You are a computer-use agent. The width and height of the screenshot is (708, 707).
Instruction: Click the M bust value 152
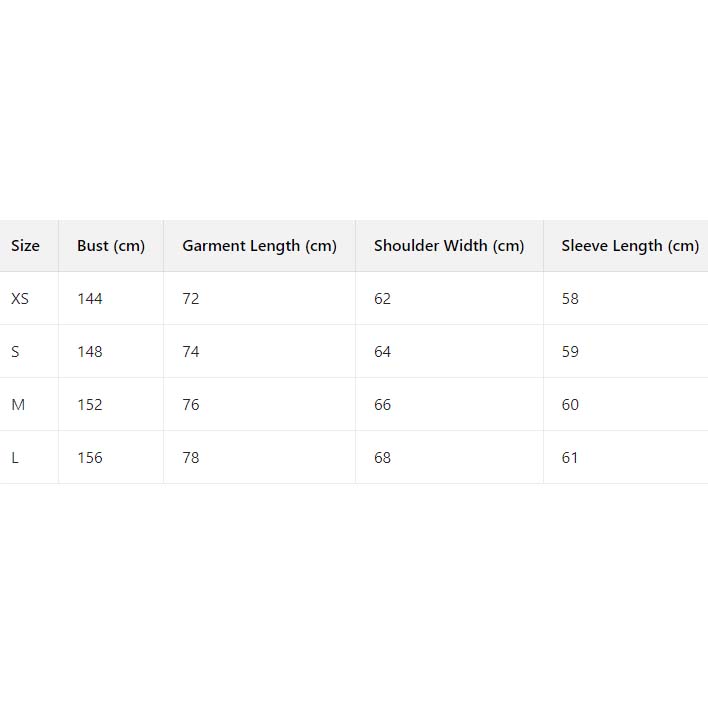point(90,405)
